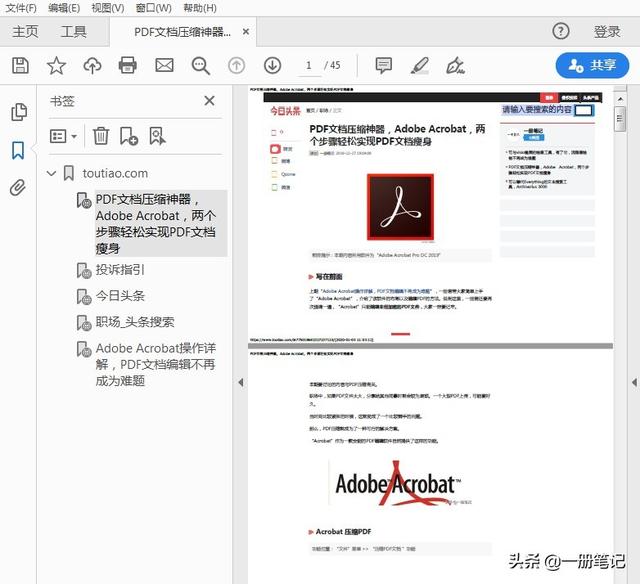Collapse the left navigation pane arrow
This screenshot has height=584, width=640.
[x=240, y=382]
